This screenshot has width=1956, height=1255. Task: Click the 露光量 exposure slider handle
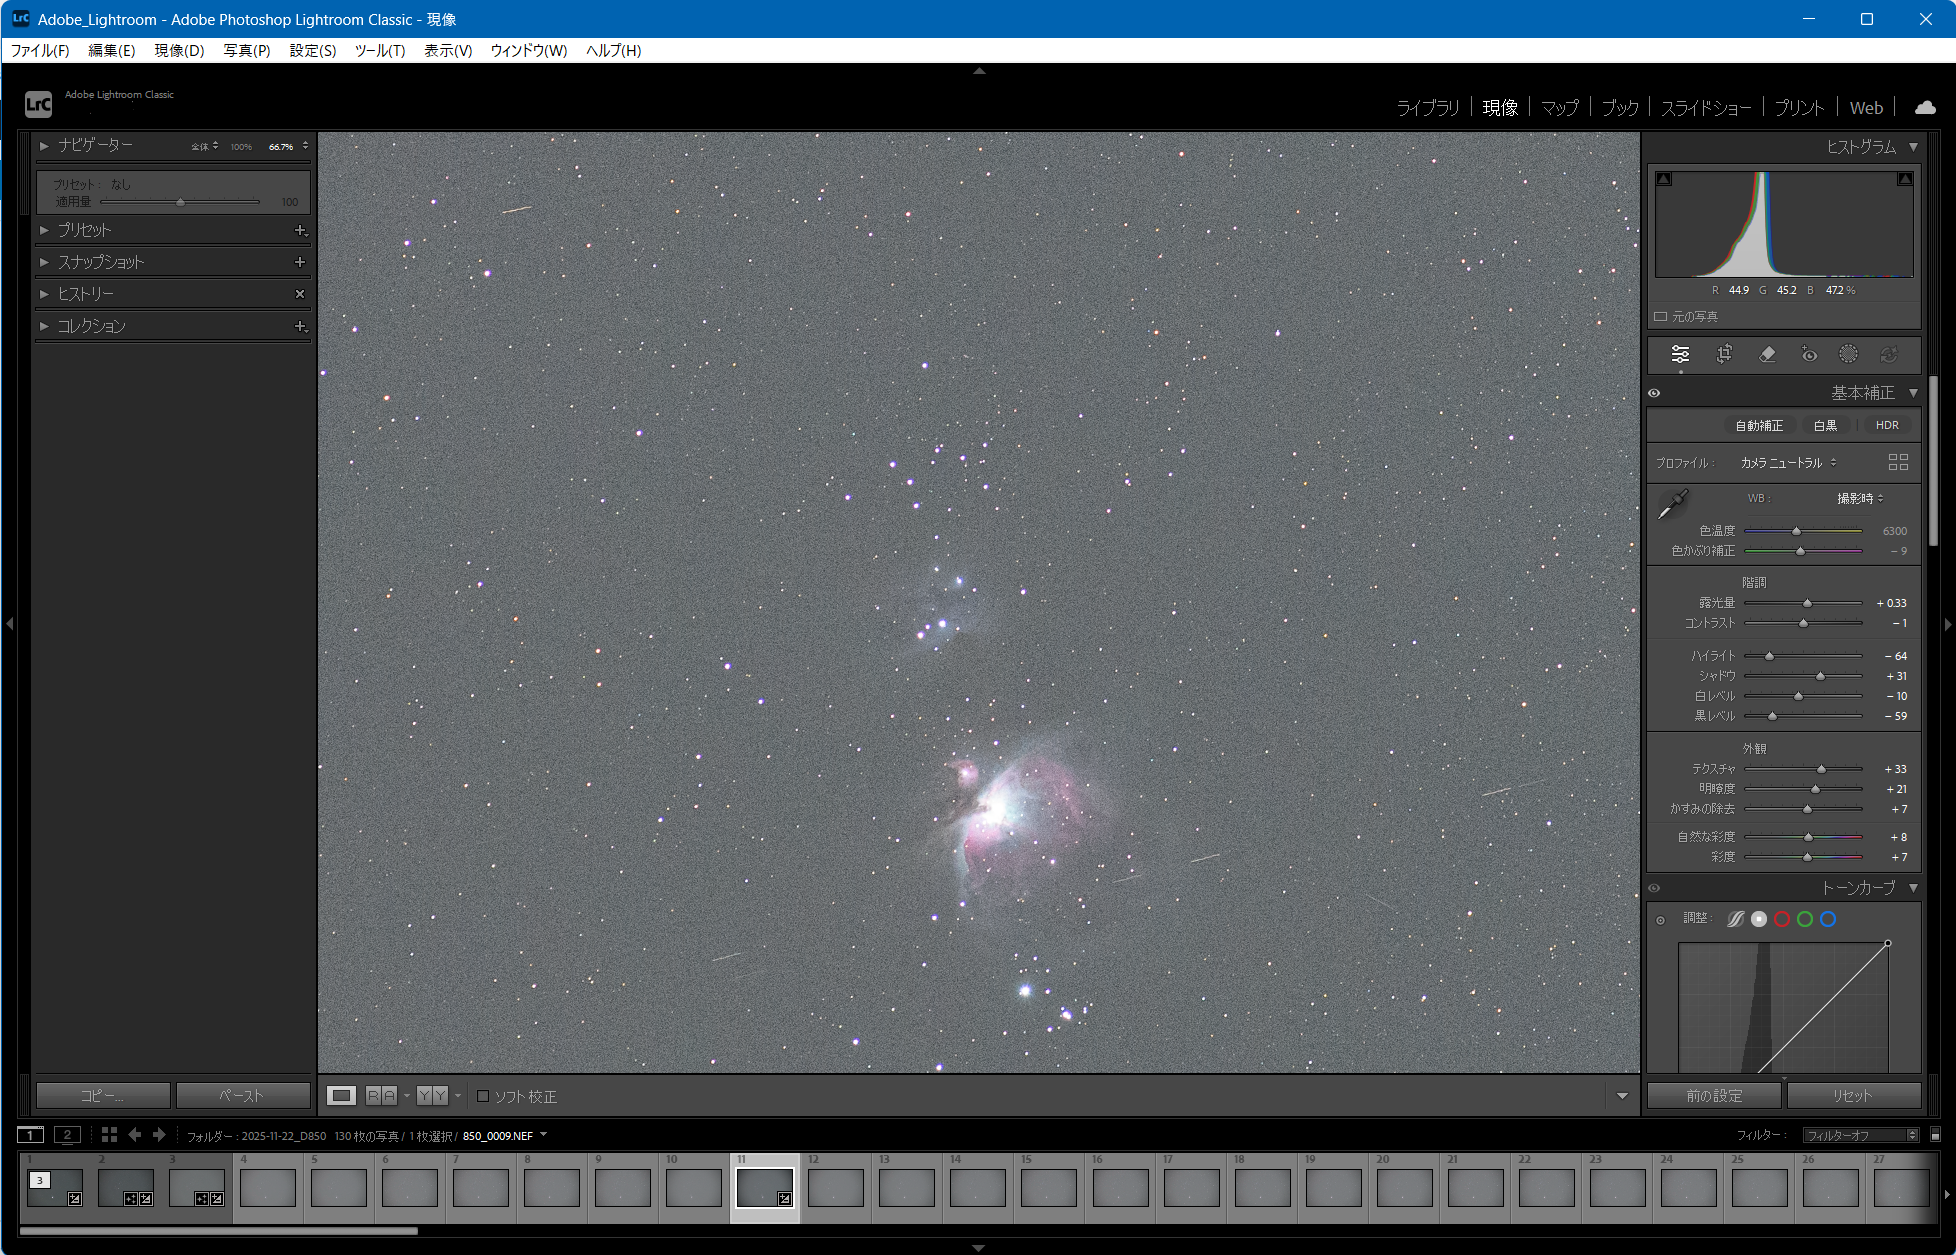pyautogui.click(x=1807, y=603)
